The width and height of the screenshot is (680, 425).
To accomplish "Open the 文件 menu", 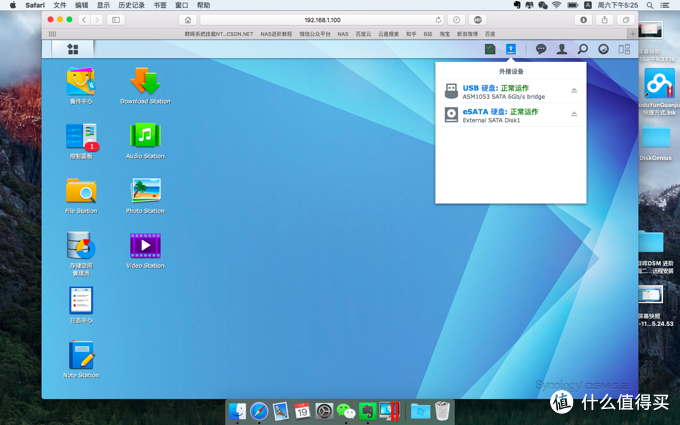I will tap(60, 5).
